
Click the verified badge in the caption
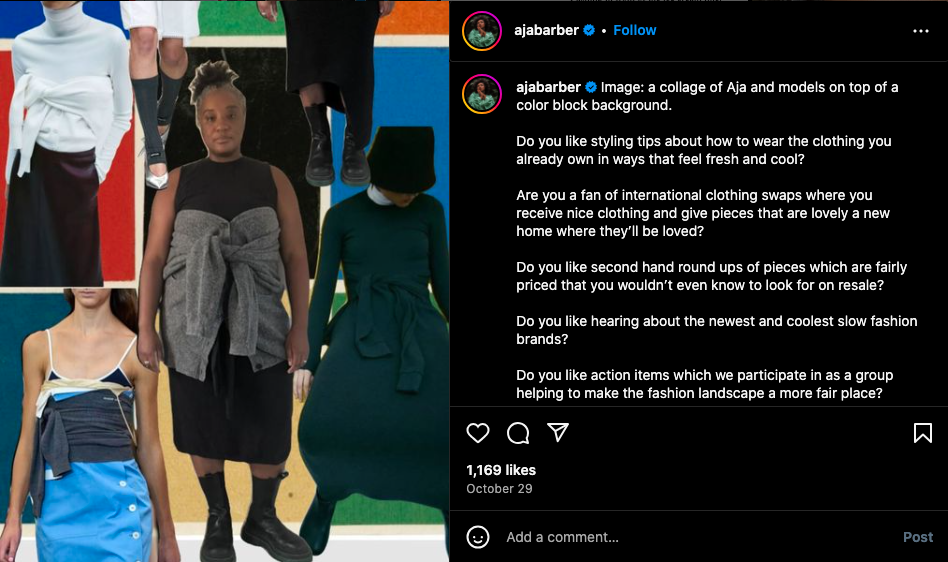point(591,87)
